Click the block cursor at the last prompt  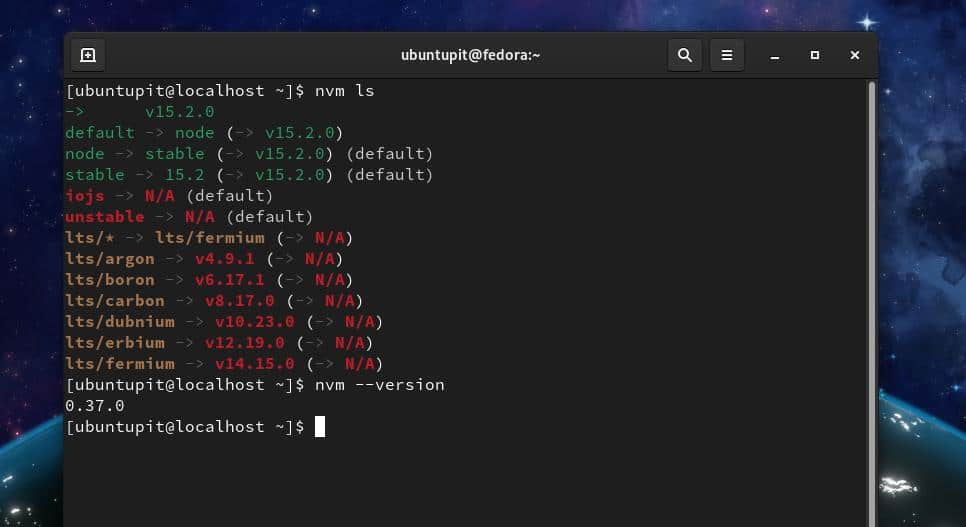point(320,427)
